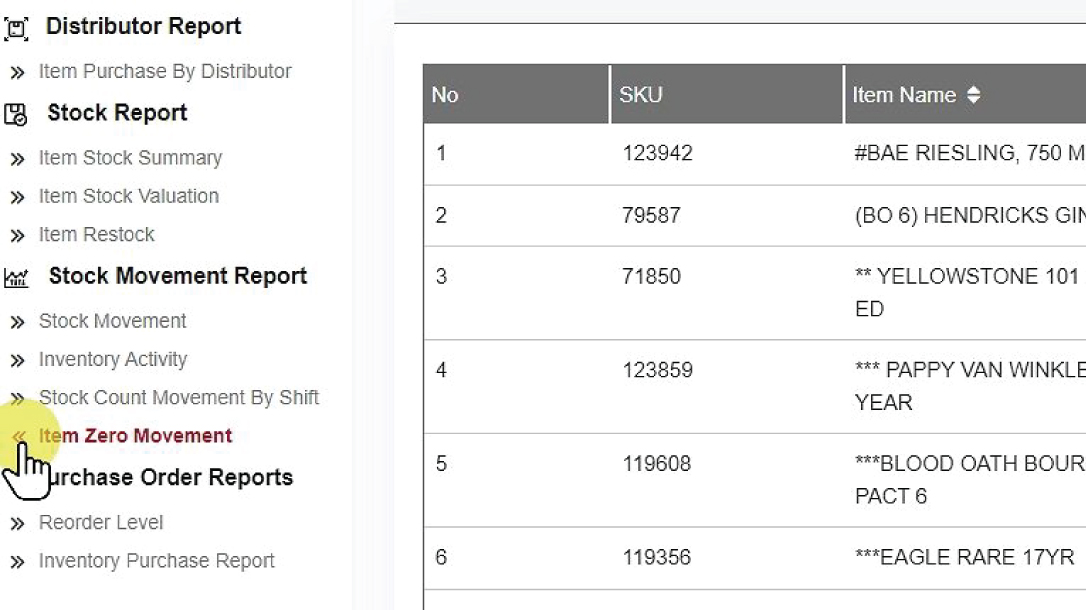Open the Item Zero Movement report
Image resolution: width=1086 pixels, height=610 pixels.
(135, 436)
